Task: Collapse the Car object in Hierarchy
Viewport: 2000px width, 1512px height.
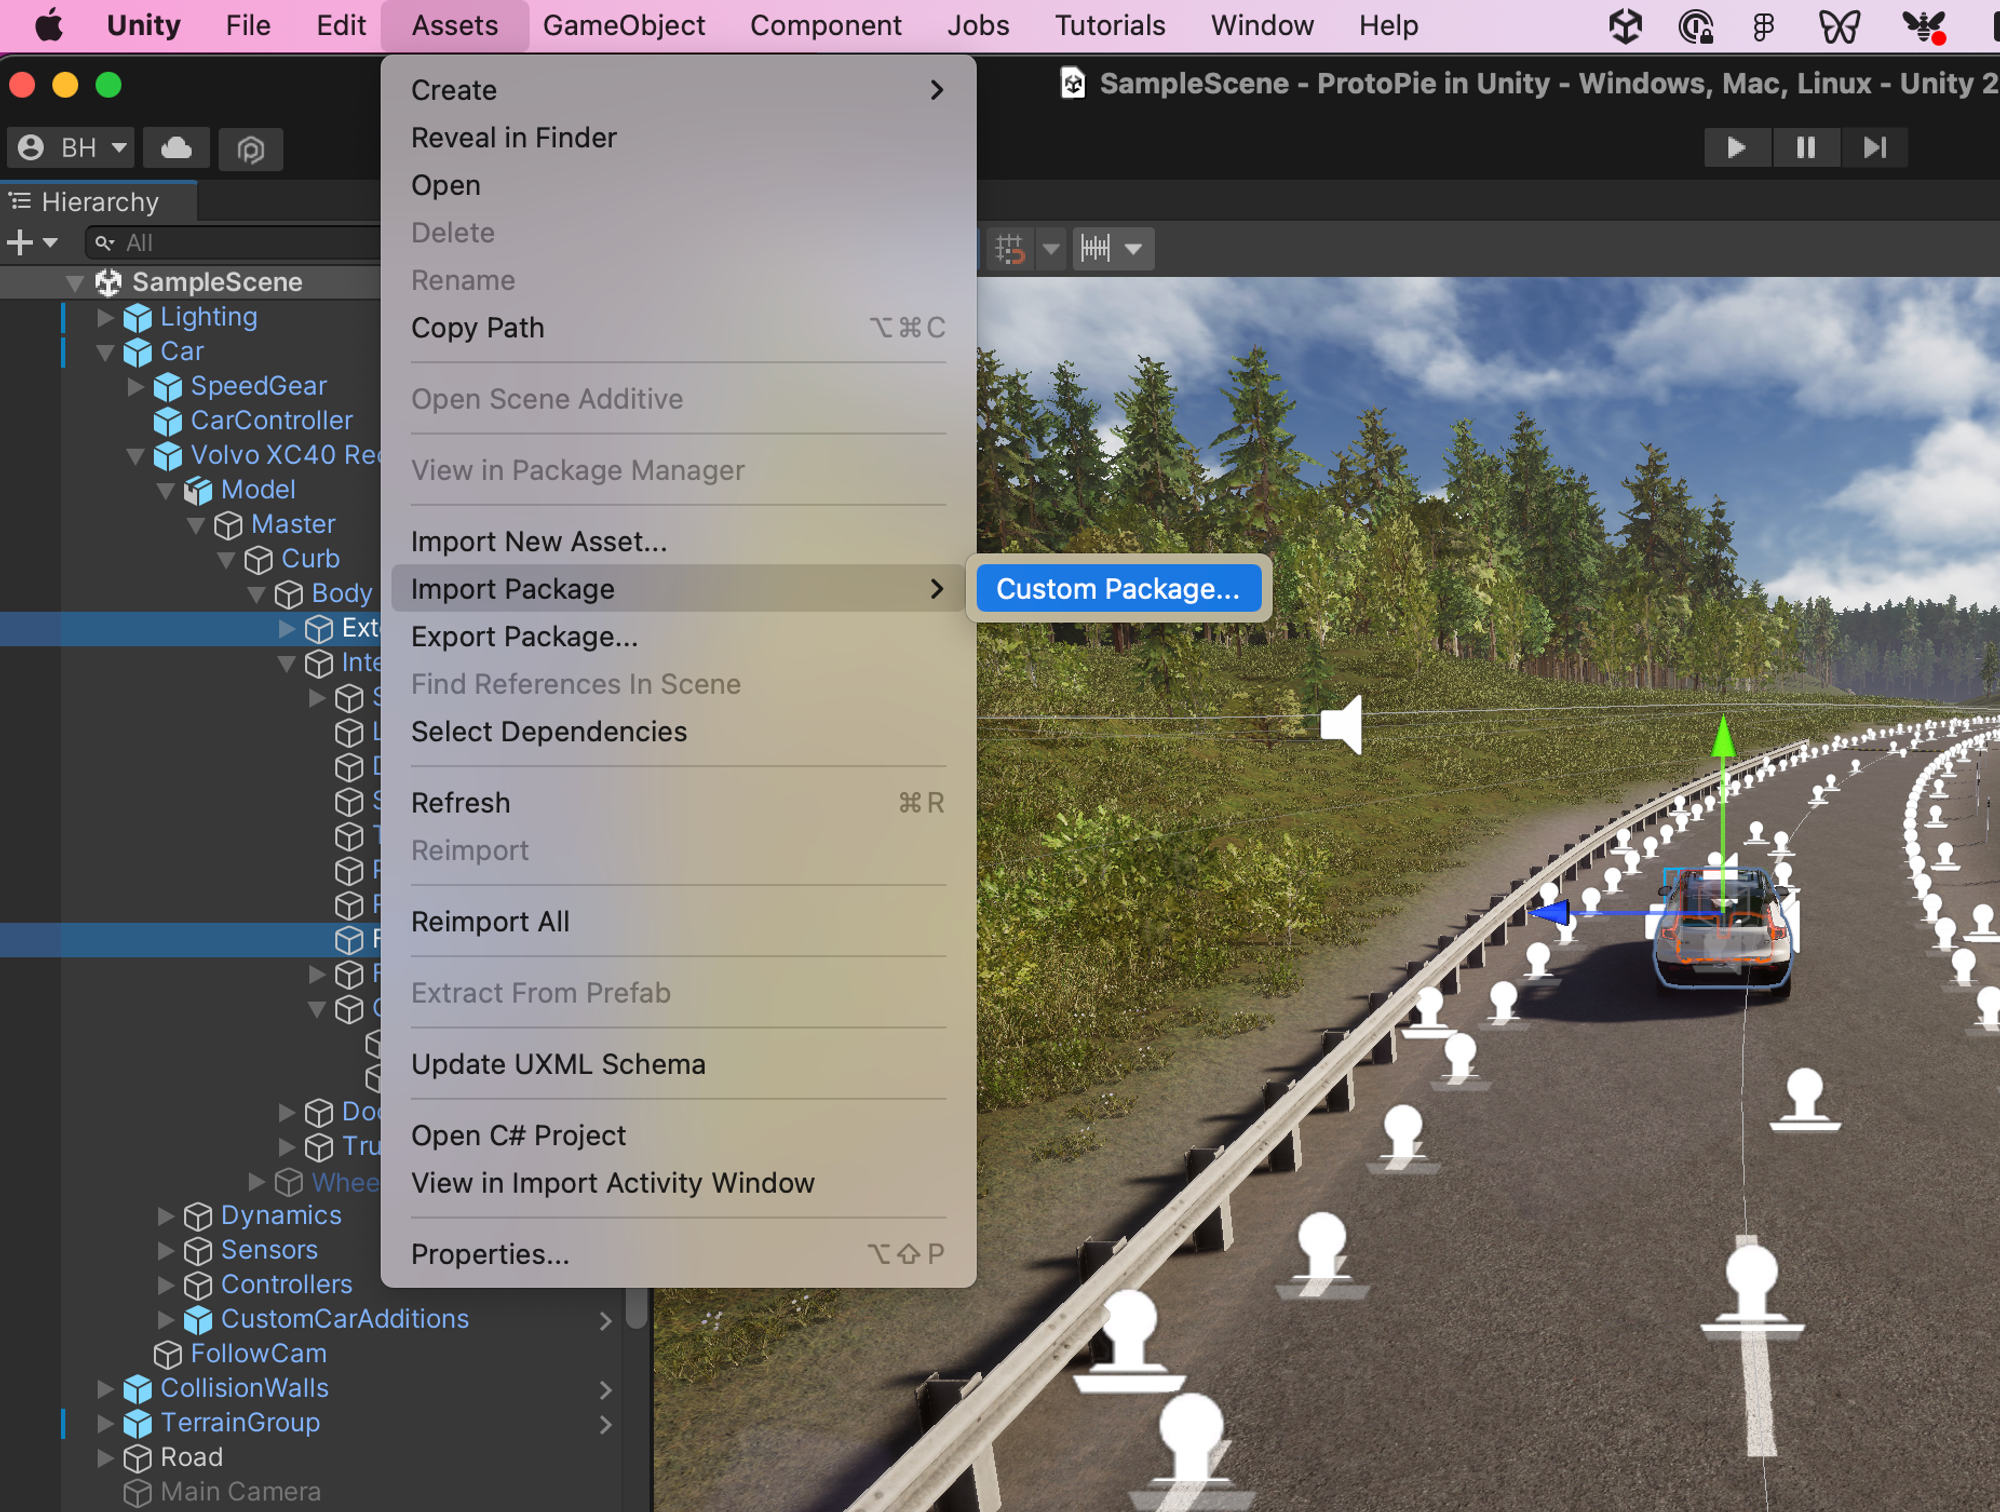Action: click(105, 352)
